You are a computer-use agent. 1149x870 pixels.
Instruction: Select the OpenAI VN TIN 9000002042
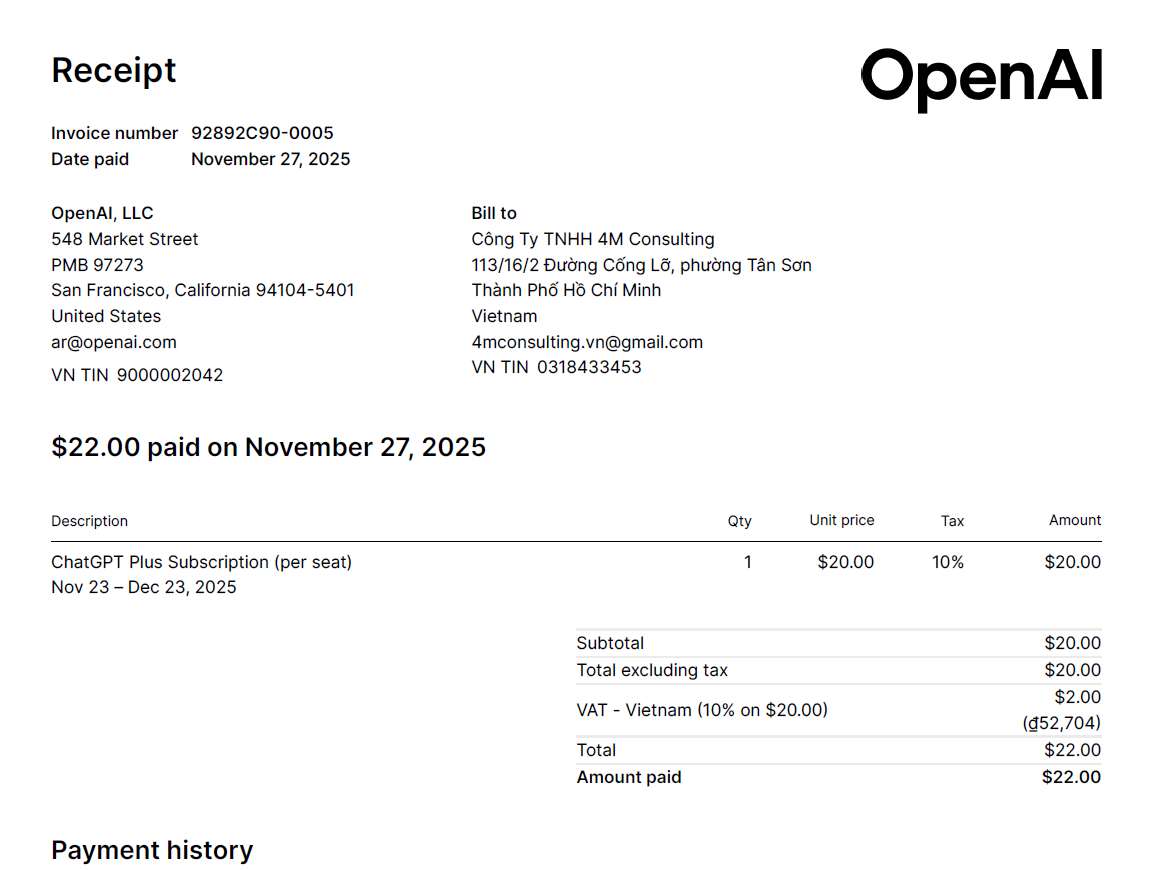point(170,375)
